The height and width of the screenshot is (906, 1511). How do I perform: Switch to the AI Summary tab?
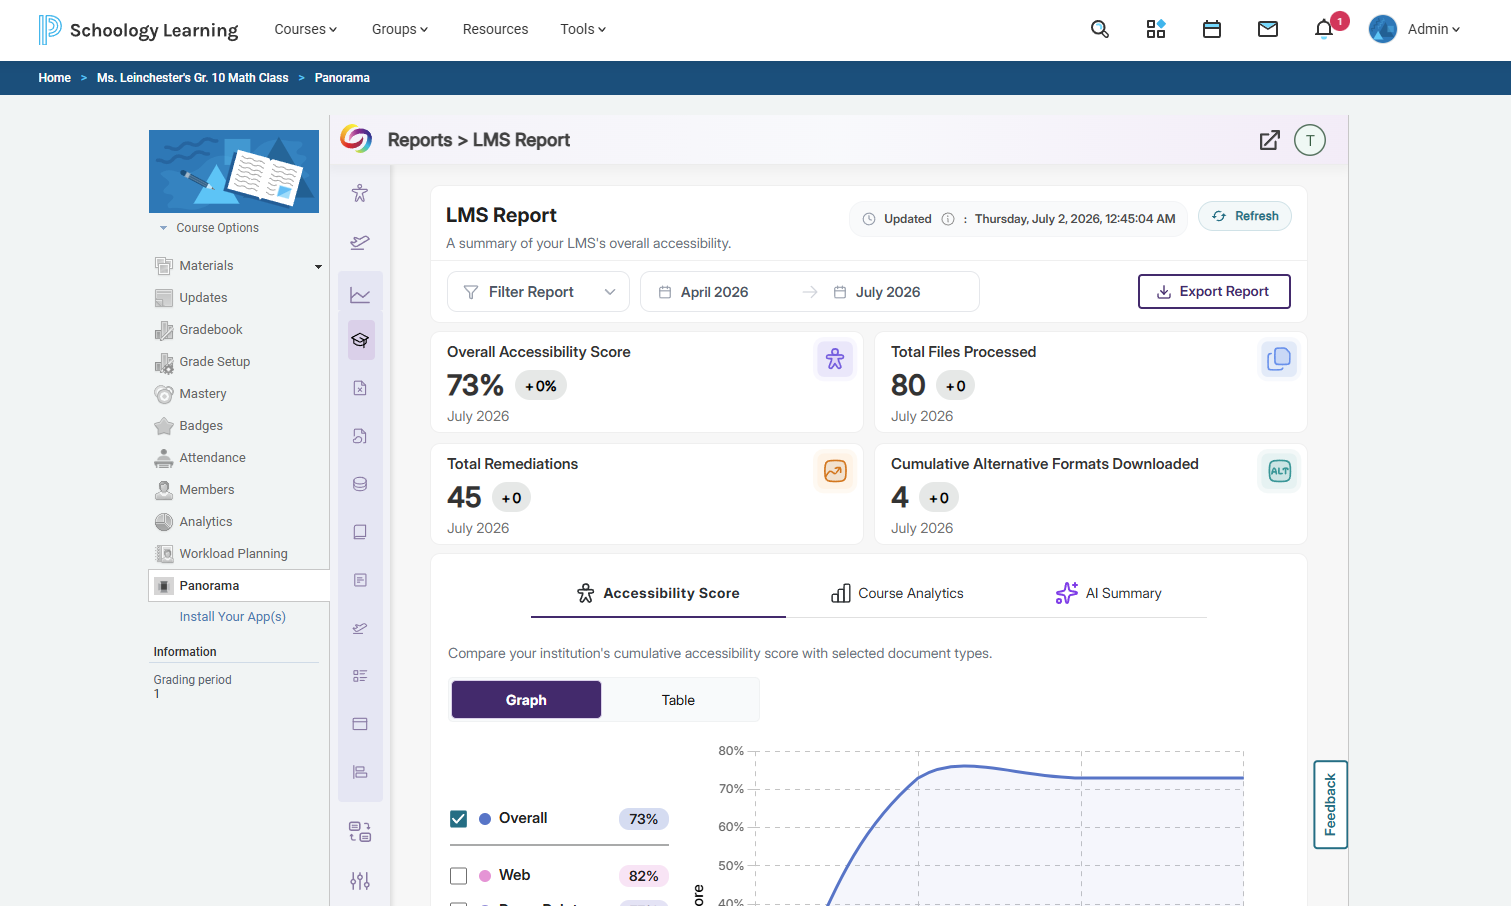[1108, 593]
